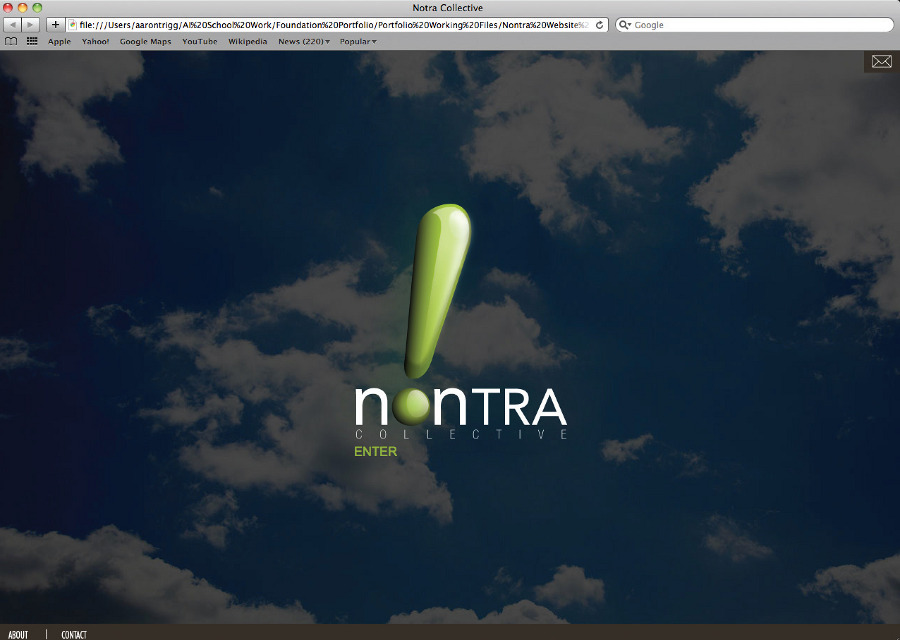The image size is (900, 640).
Task: Open the YouTube bookmark
Action: pyautogui.click(x=199, y=41)
